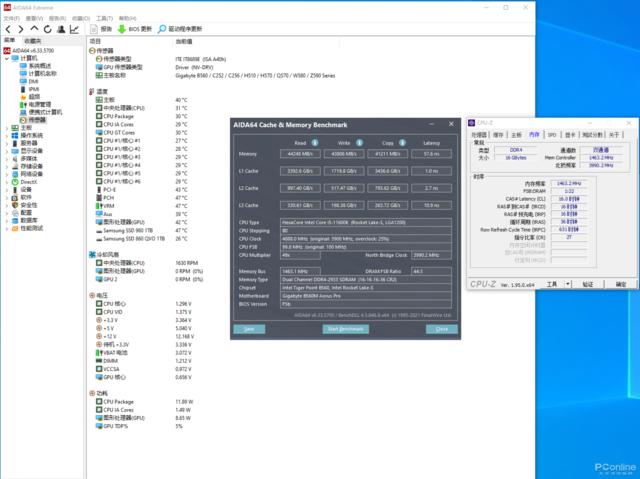This screenshot has width=640, height=479.
Task: Switch to the 收藏夹 favorites tab
Action: 33,41
